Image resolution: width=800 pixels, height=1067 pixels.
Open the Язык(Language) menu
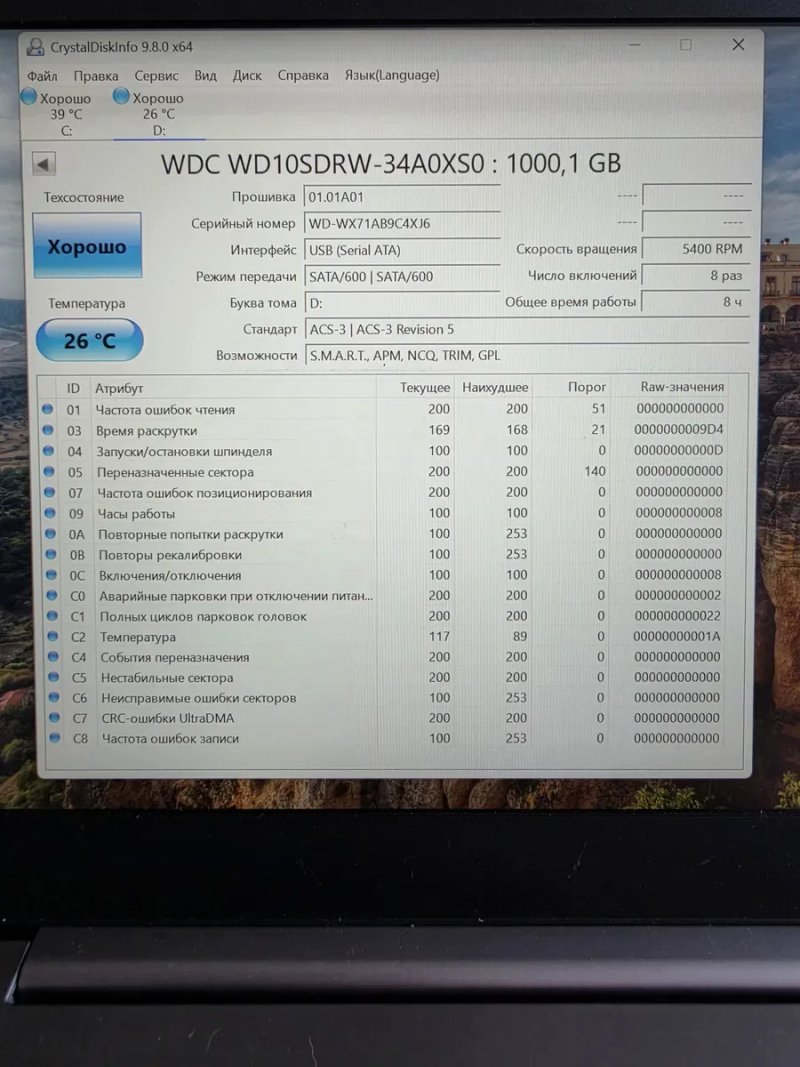pos(392,75)
